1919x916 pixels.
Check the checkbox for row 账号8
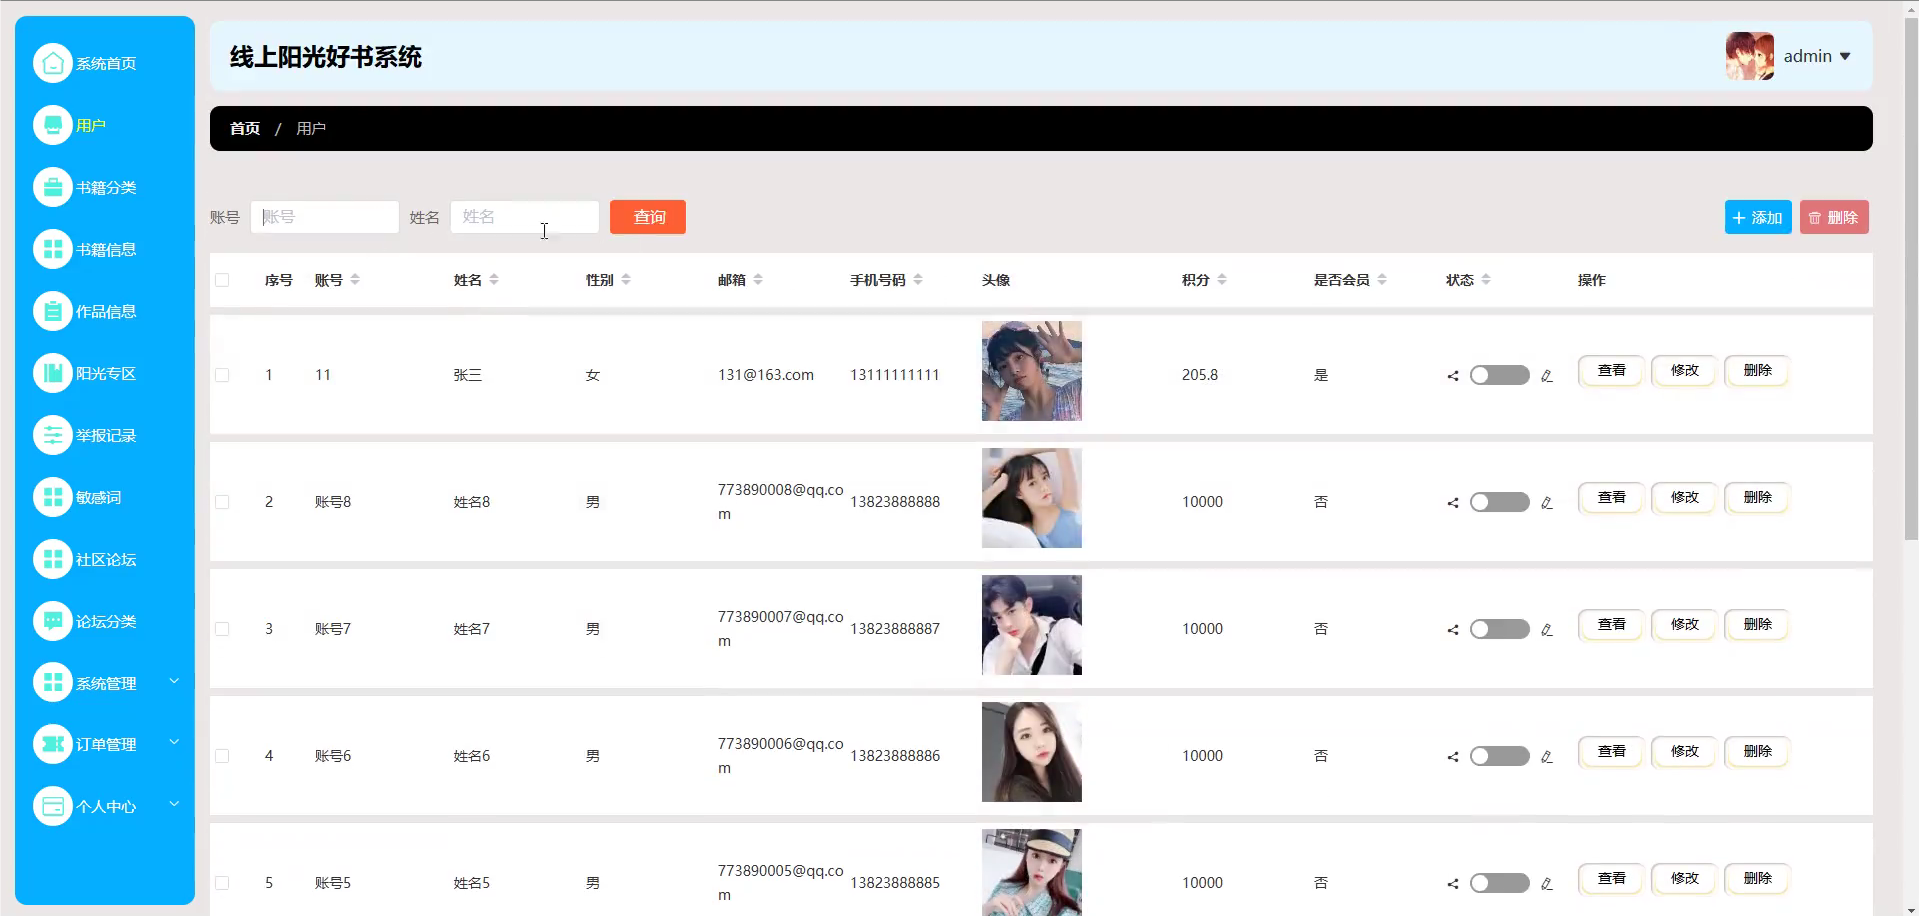[x=222, y=502]
